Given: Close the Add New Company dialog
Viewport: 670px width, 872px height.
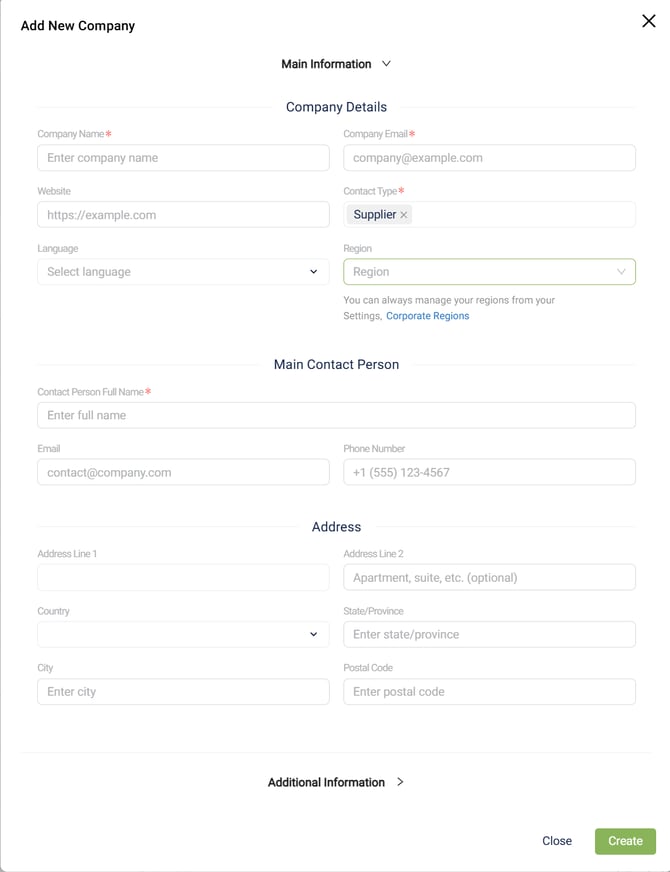Looking at the screenshot, I should (648, 21).
